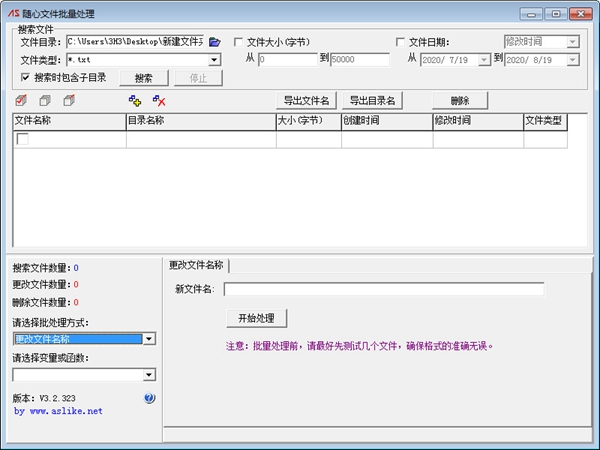This screenshot has height=450, width=600.
Task: Open the 请选择变量或函数 dropdown
Action: point(149,375)
